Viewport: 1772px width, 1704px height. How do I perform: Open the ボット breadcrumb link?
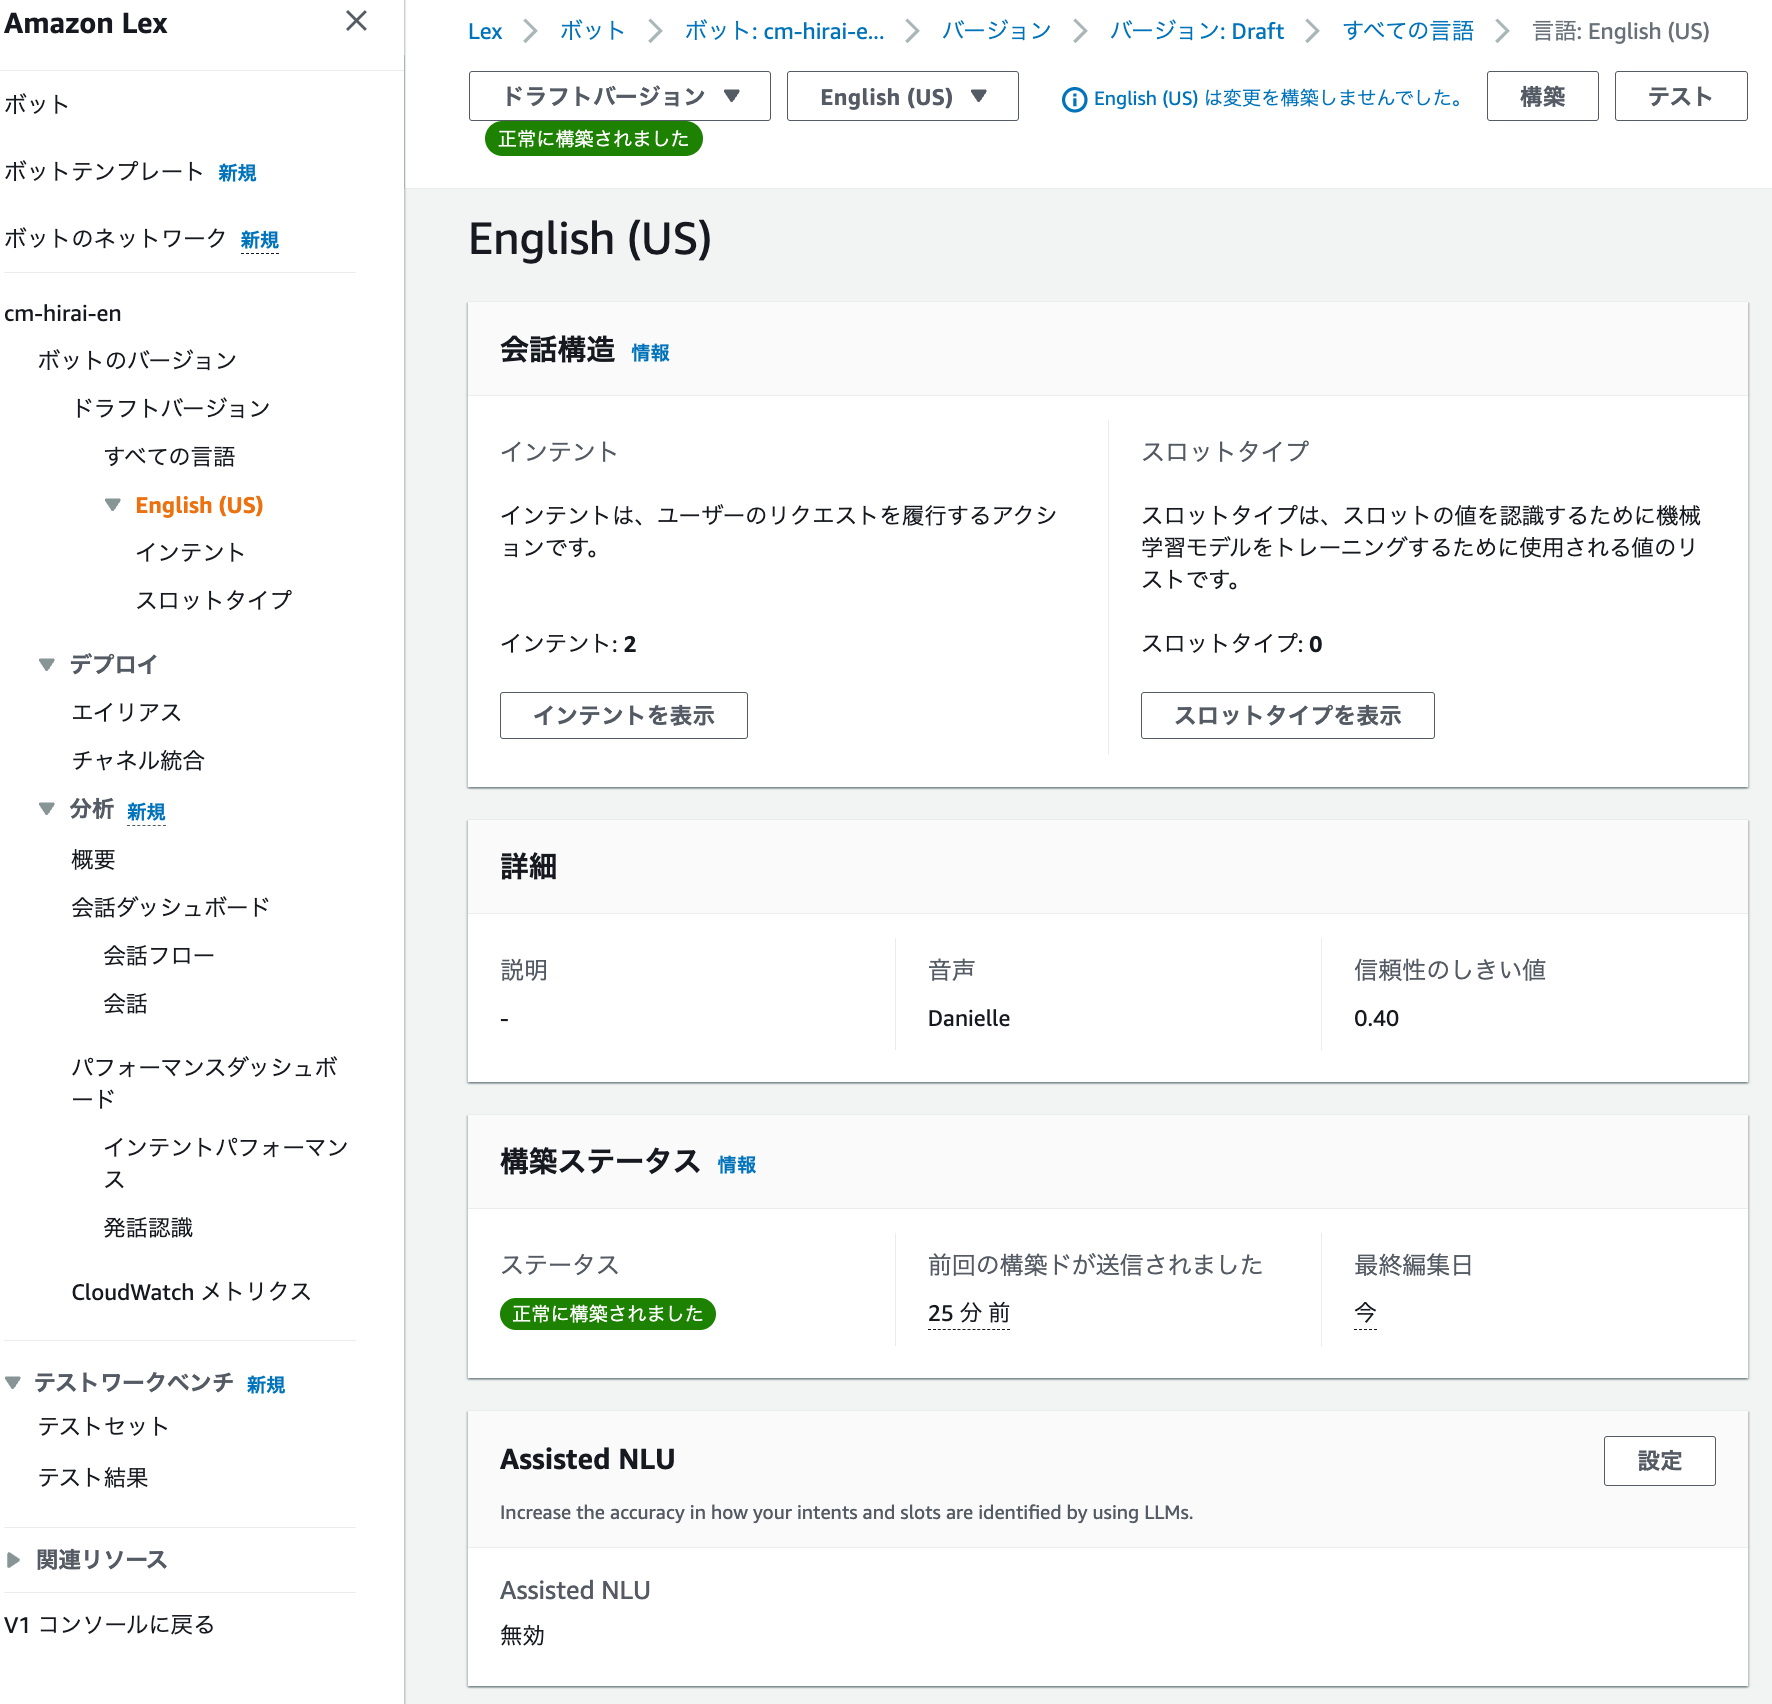tap(592, 31)
